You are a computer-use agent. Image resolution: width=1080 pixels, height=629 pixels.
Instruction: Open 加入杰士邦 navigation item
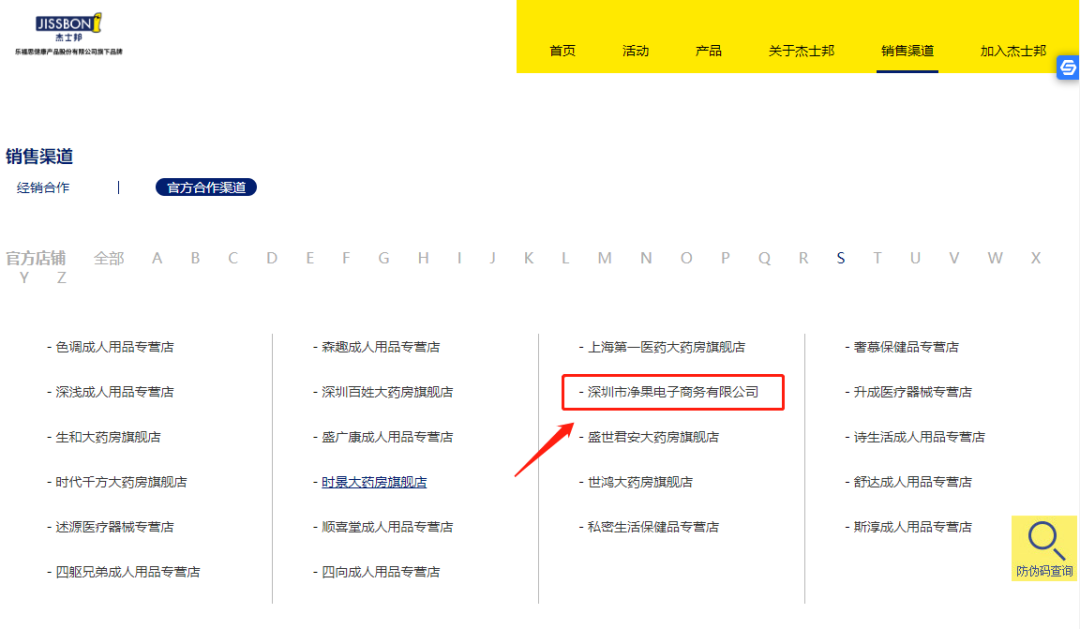pyautogui.click(x=1013, y=51)
